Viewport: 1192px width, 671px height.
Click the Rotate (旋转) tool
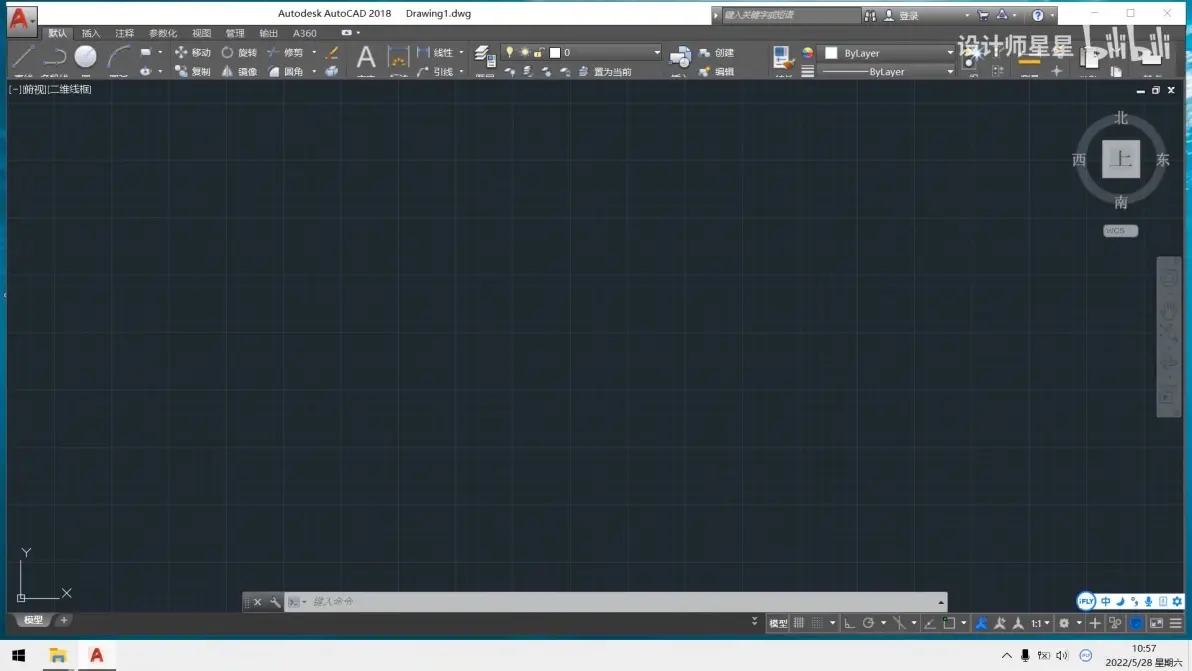[239, 53]
